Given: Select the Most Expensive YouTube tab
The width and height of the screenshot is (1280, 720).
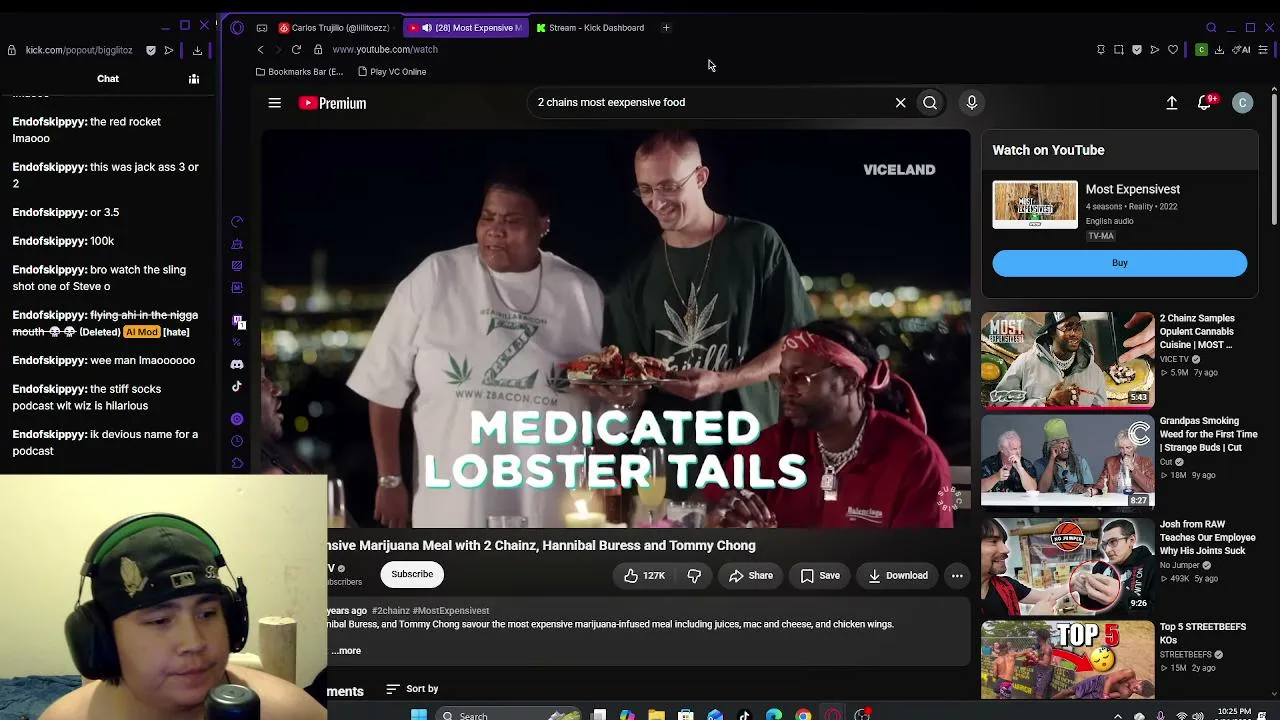Looking at the screenshot, I should pyautogui.click(x=468, y=28).
